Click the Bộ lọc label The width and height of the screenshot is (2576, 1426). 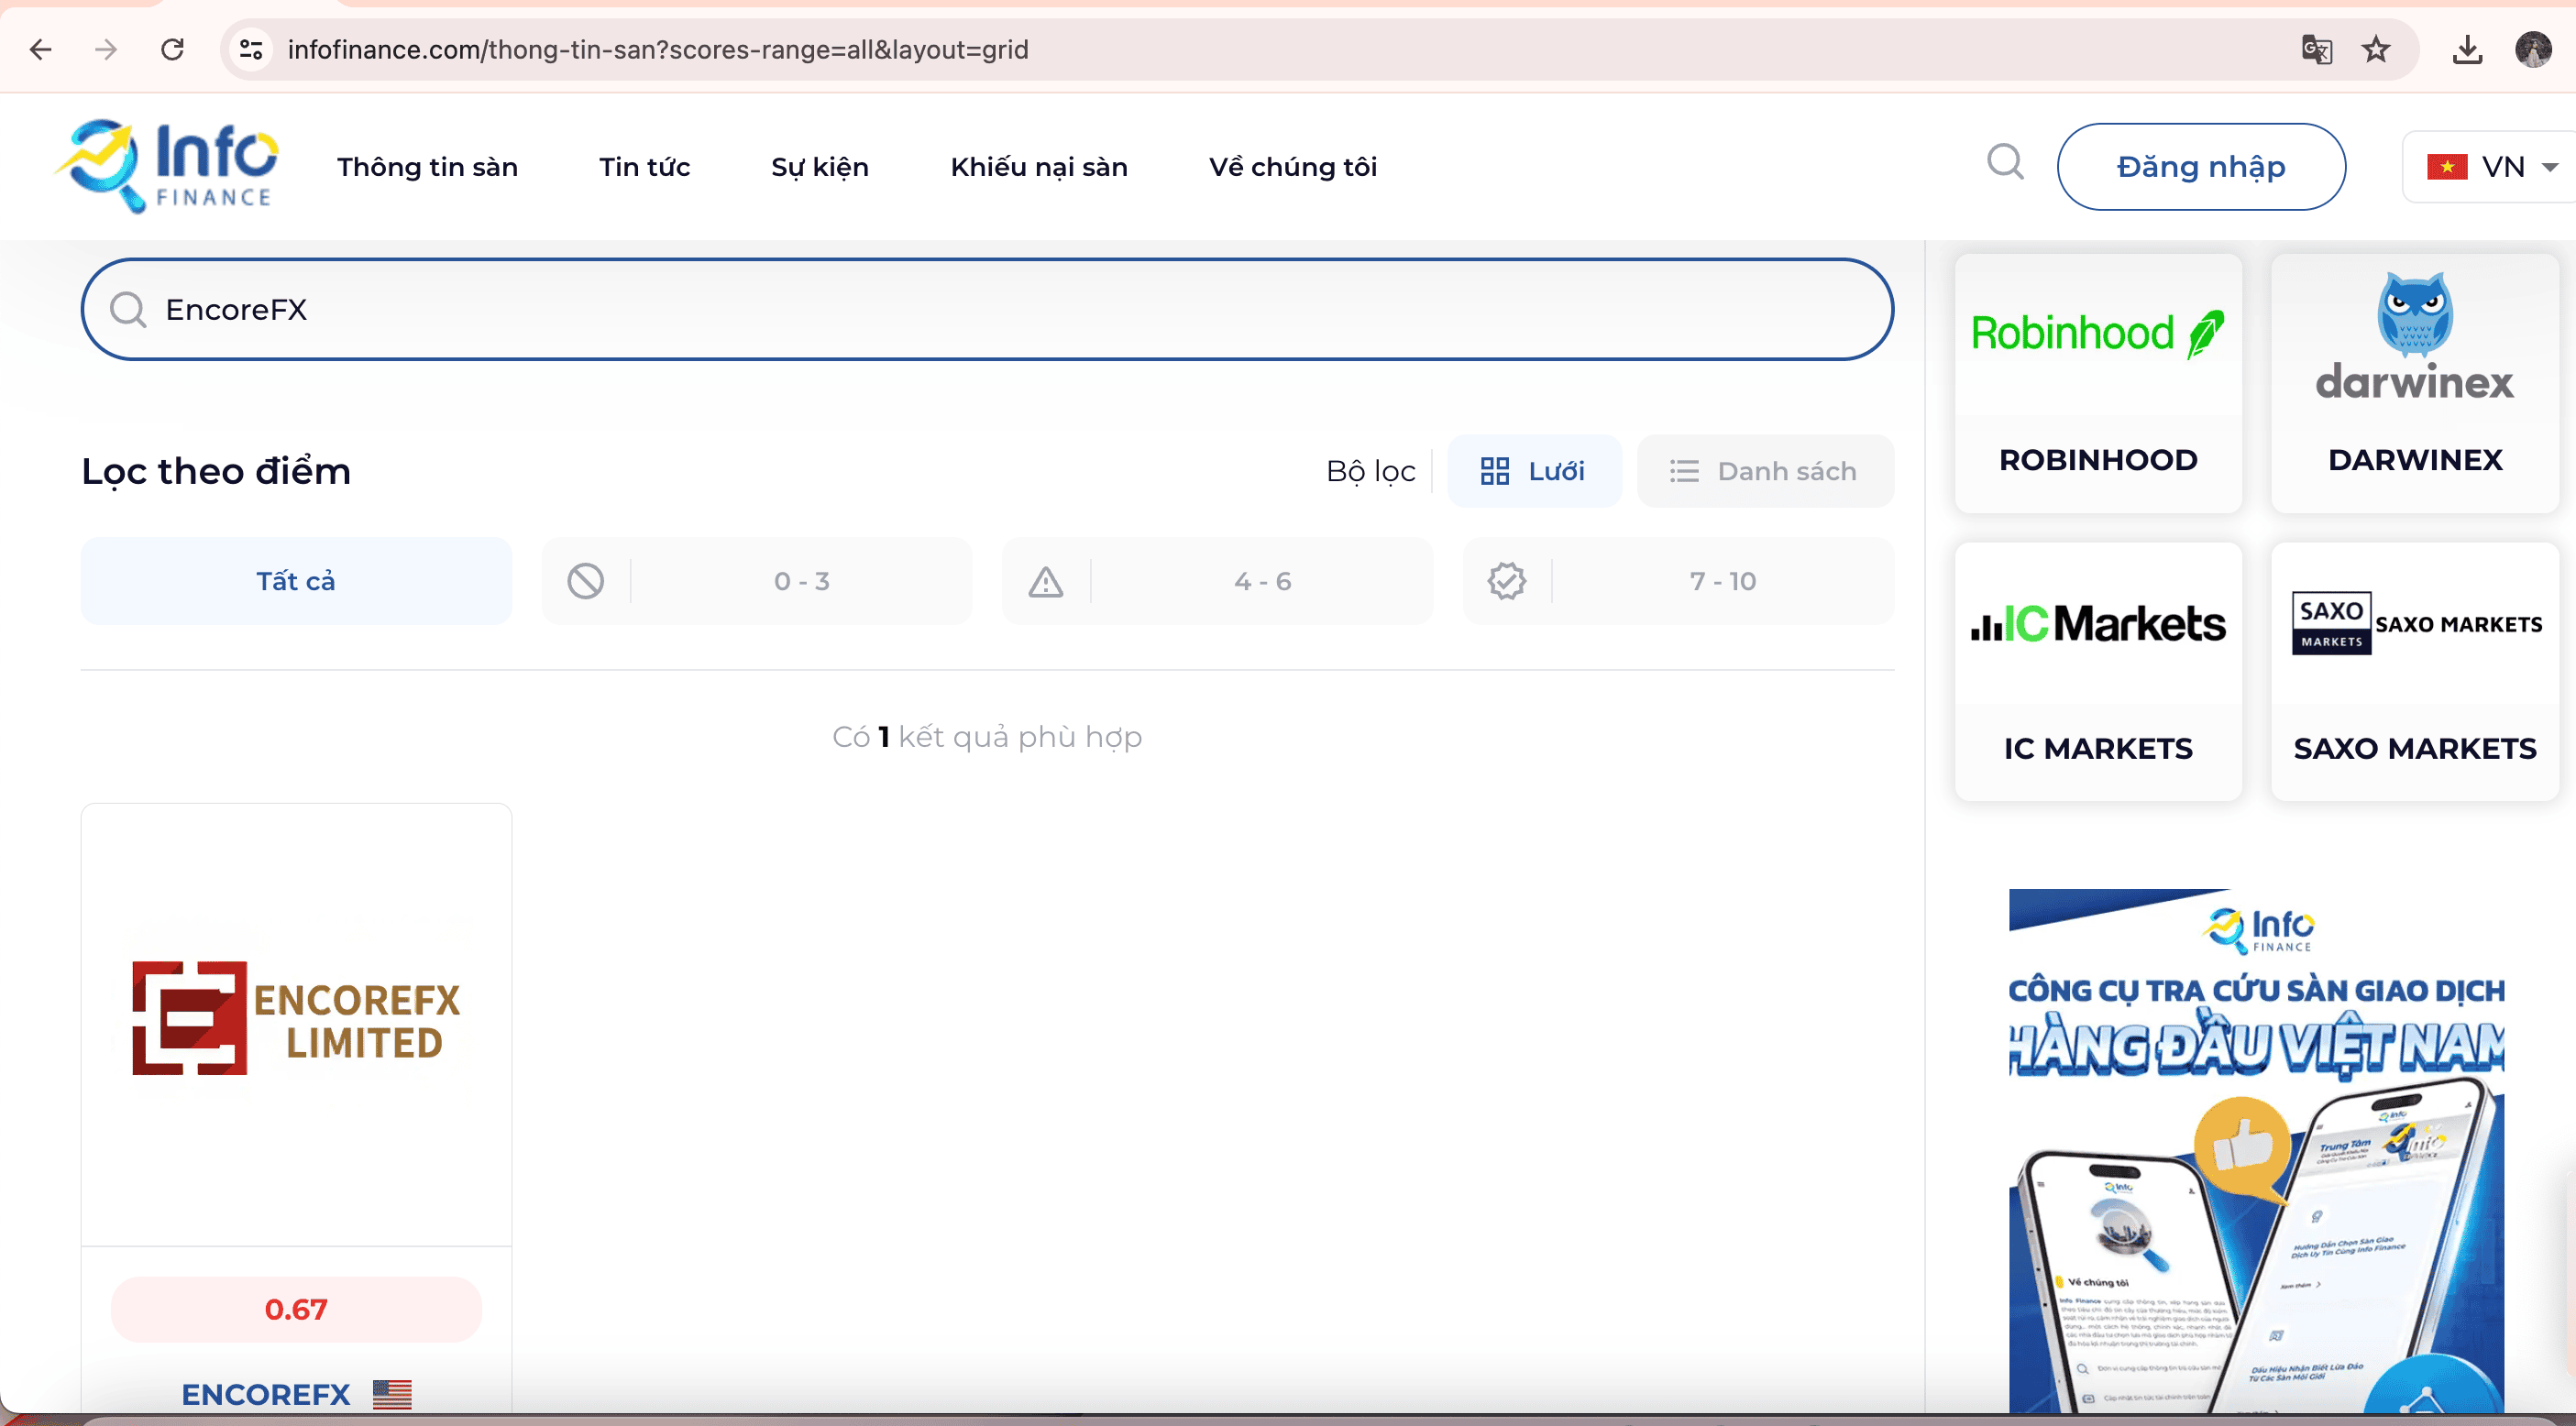click(1370, 471)
